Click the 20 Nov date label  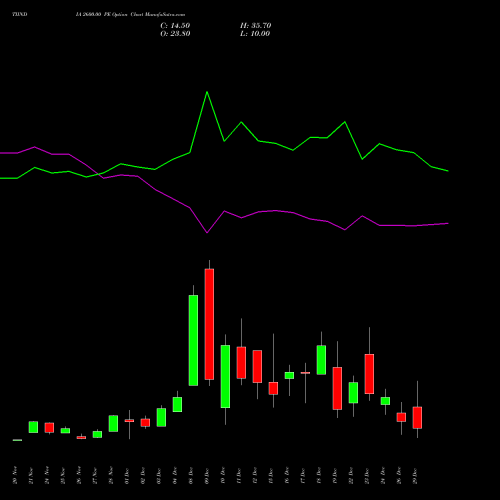point(15,475)
